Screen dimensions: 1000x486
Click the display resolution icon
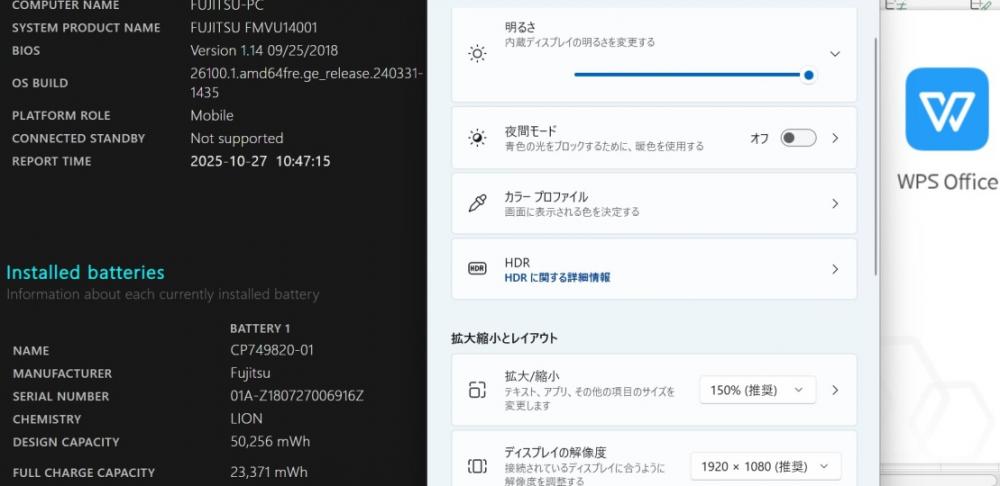click(477, 466)
